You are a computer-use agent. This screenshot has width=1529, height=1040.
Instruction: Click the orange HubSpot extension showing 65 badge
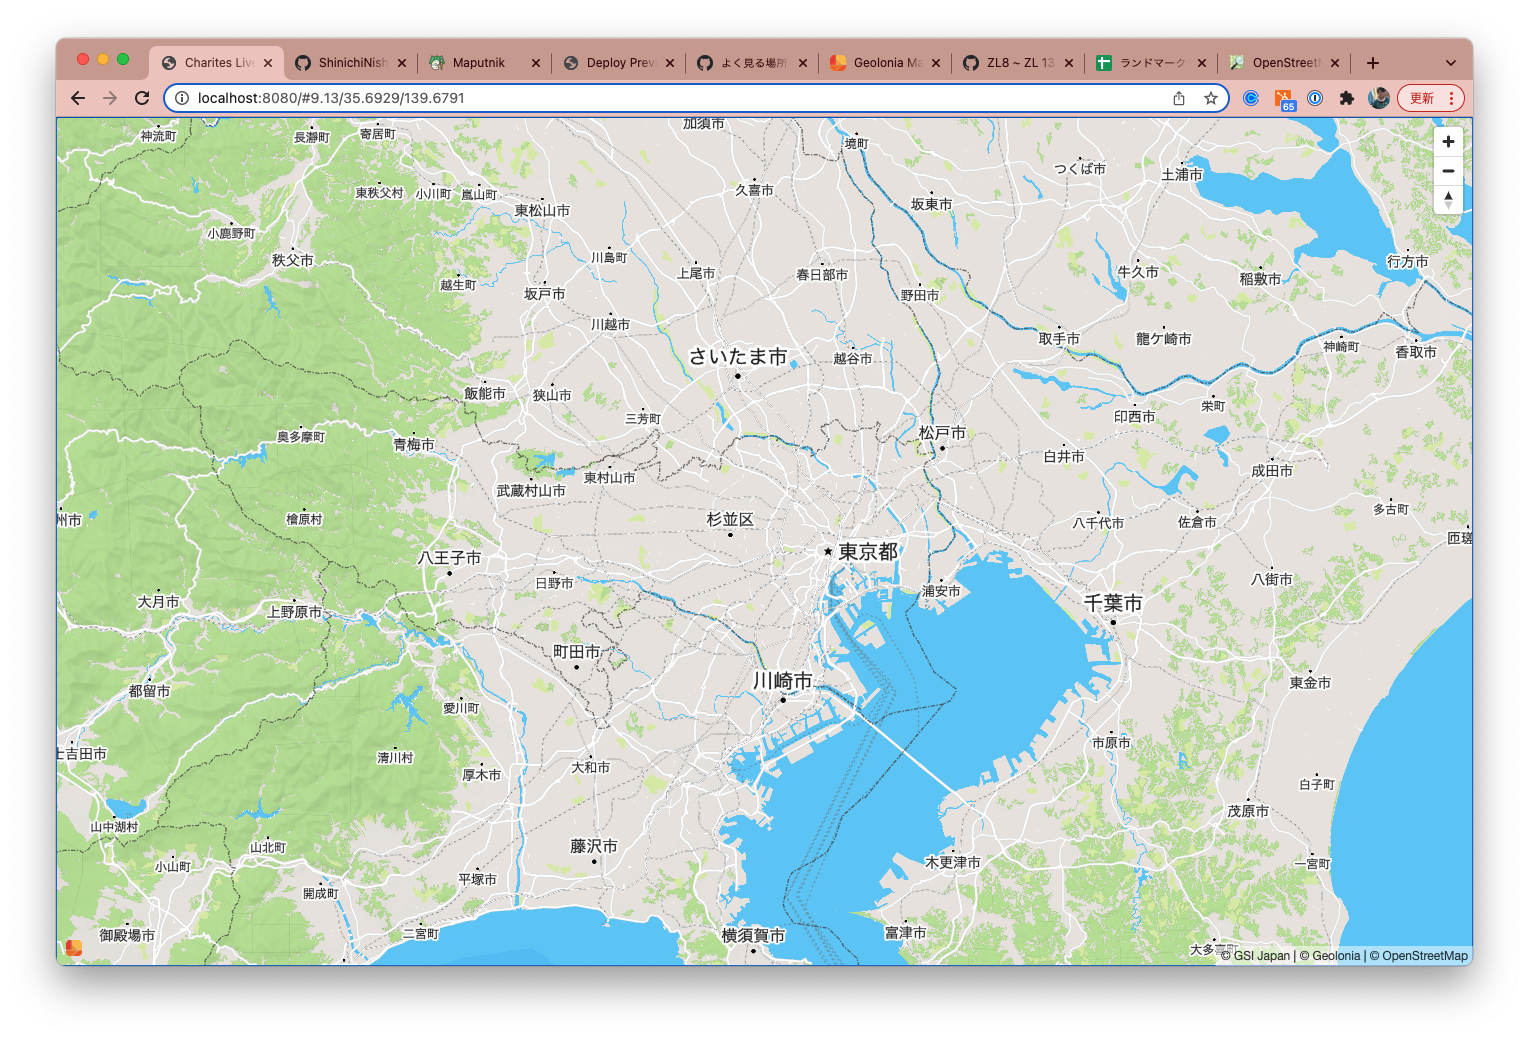(1286, 98)
